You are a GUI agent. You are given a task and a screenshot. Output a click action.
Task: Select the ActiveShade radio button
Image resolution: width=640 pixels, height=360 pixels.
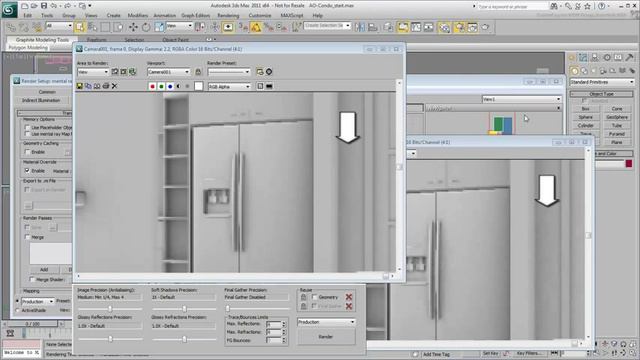(x=18, y=310)
